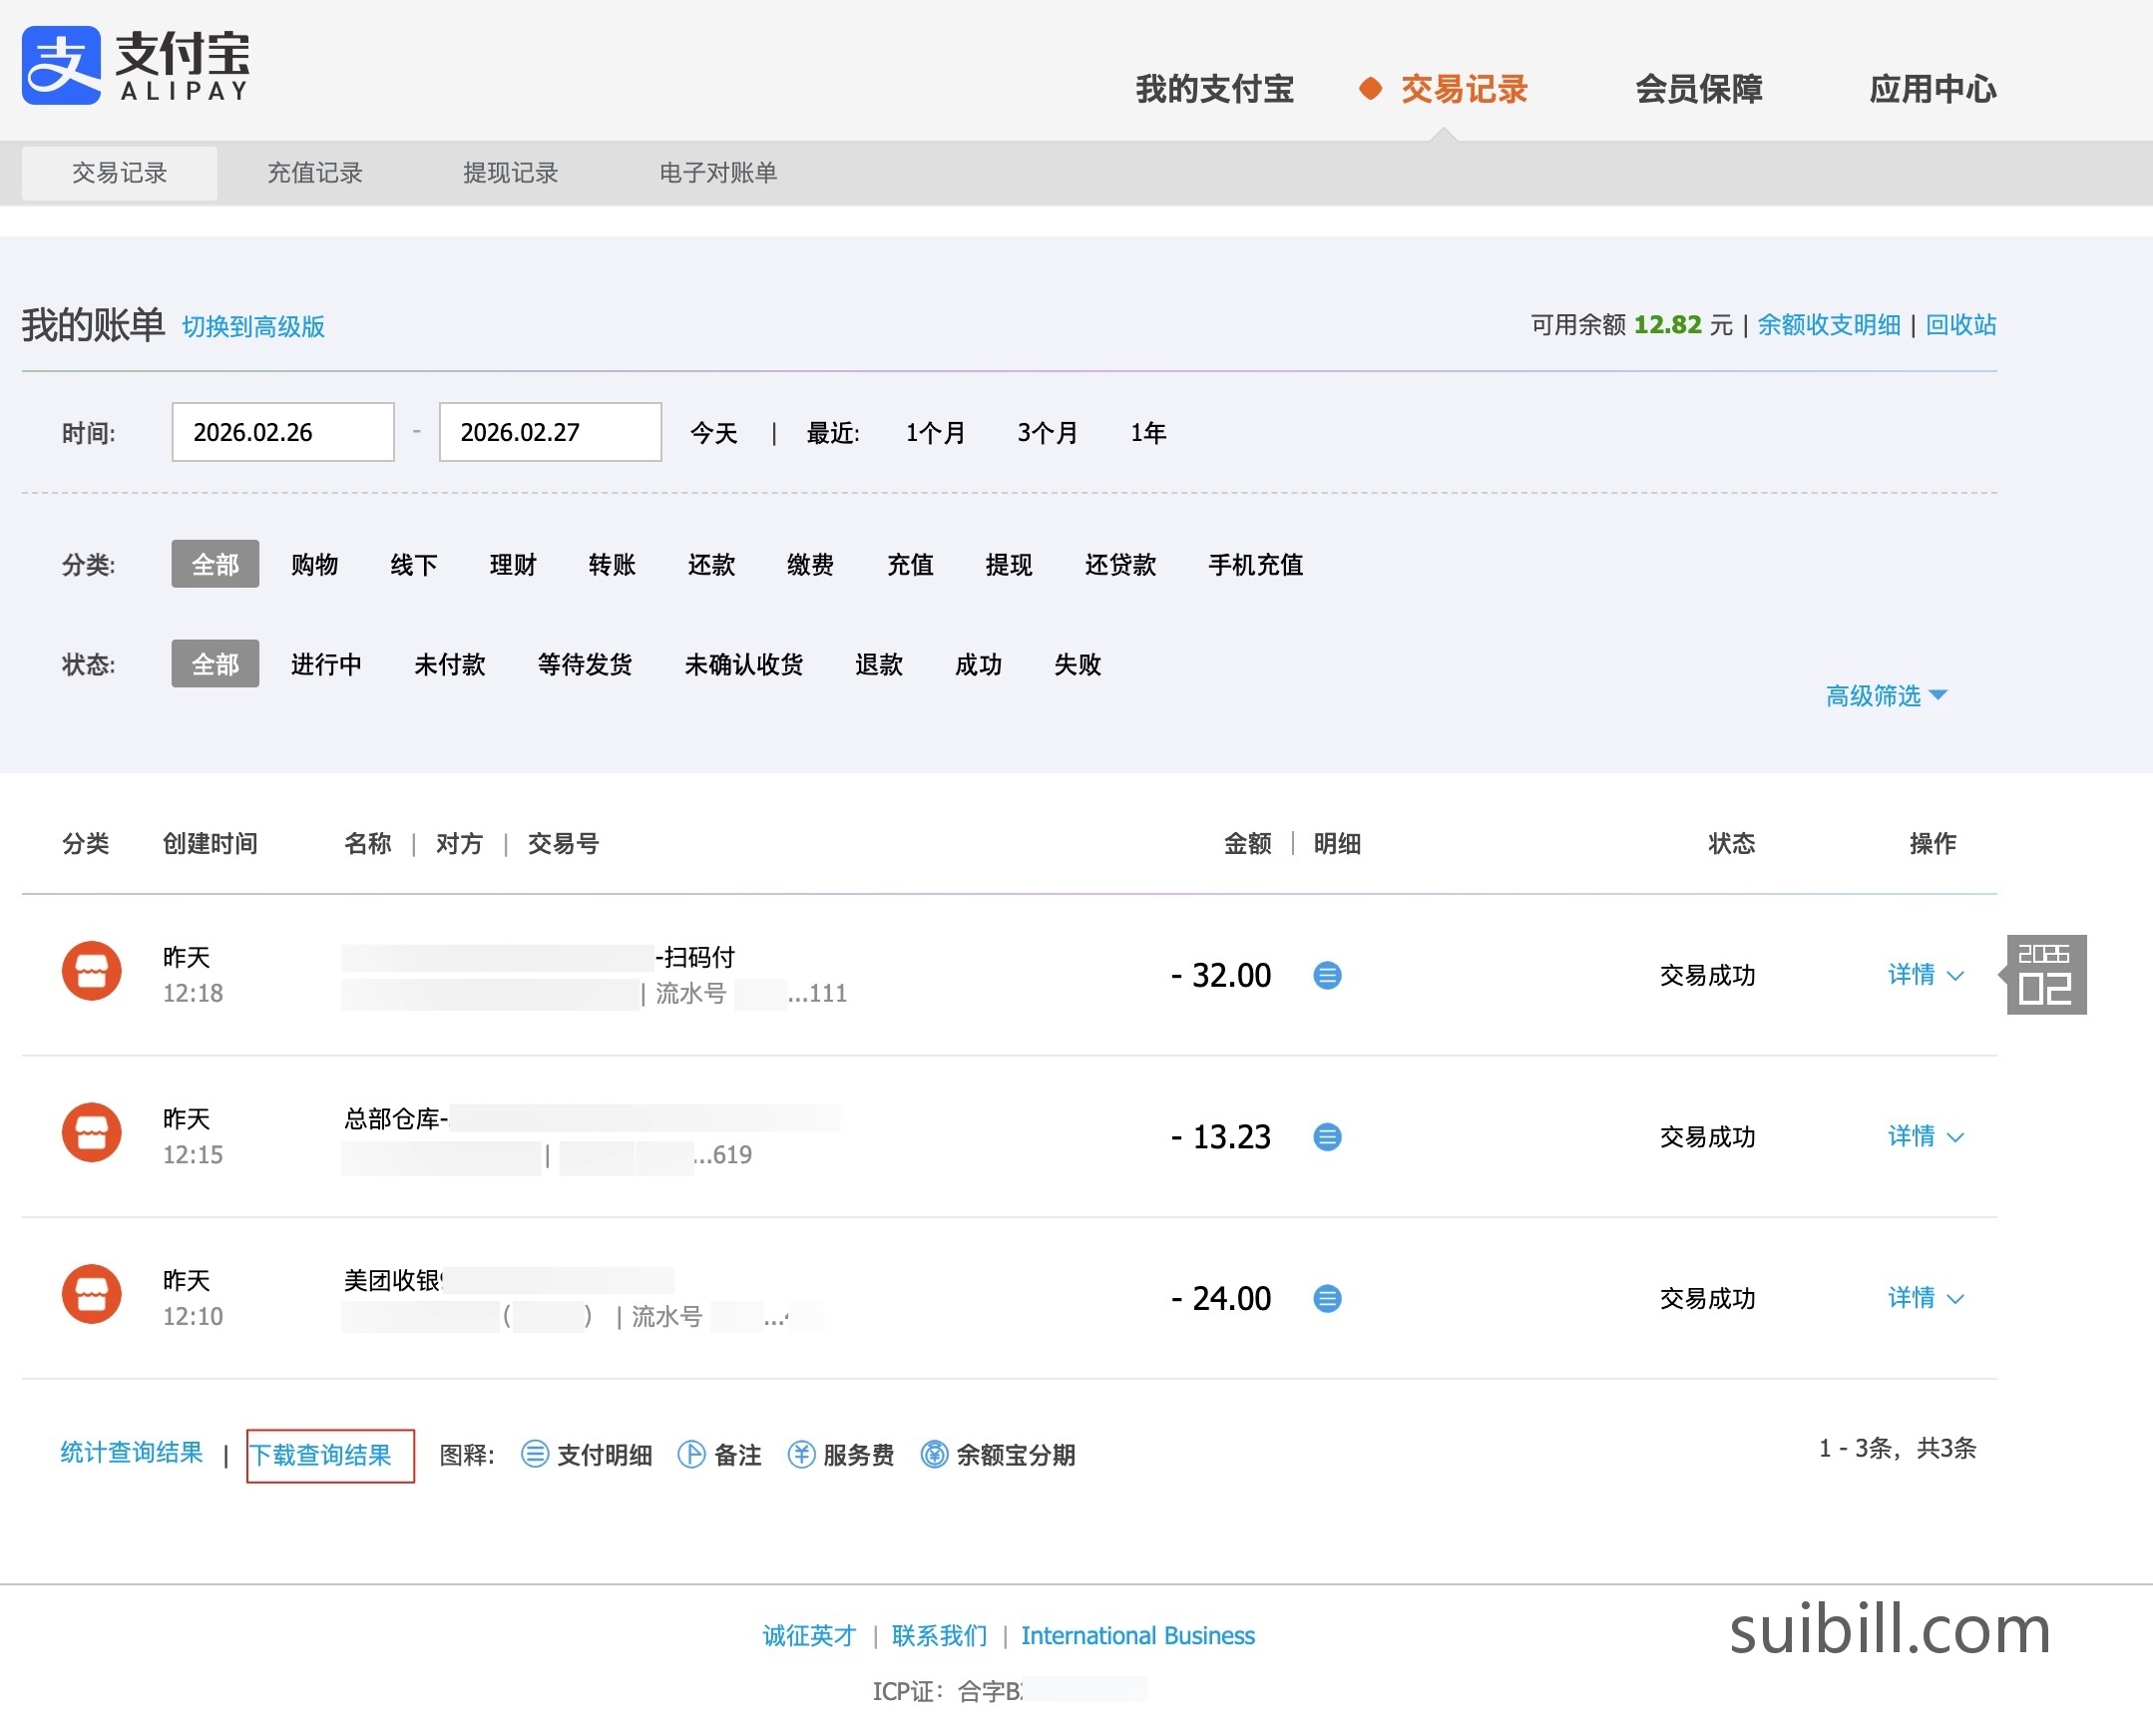The image size is (2153, 1736).
Task: Open 应用中心 in the top navigation
Action: tap(1932, 89)
